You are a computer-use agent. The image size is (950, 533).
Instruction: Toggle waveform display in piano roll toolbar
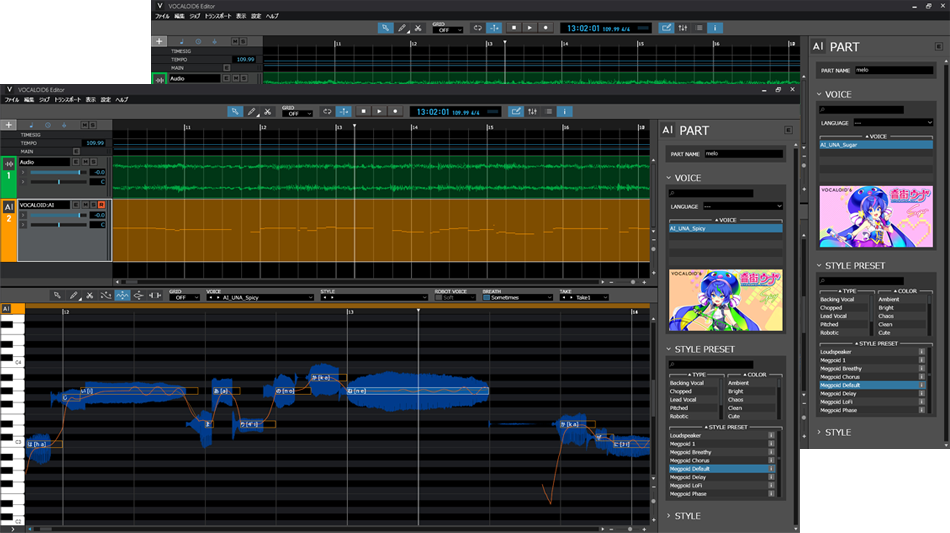[x=122, y=296]
